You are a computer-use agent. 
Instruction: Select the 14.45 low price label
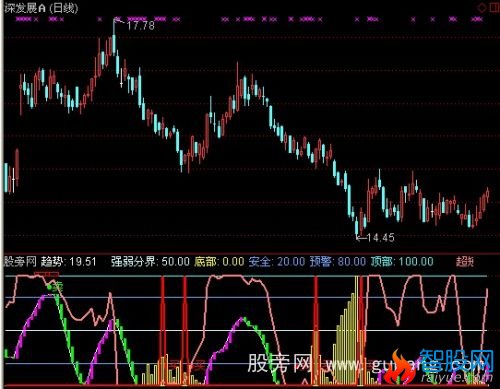coord(380,238)
